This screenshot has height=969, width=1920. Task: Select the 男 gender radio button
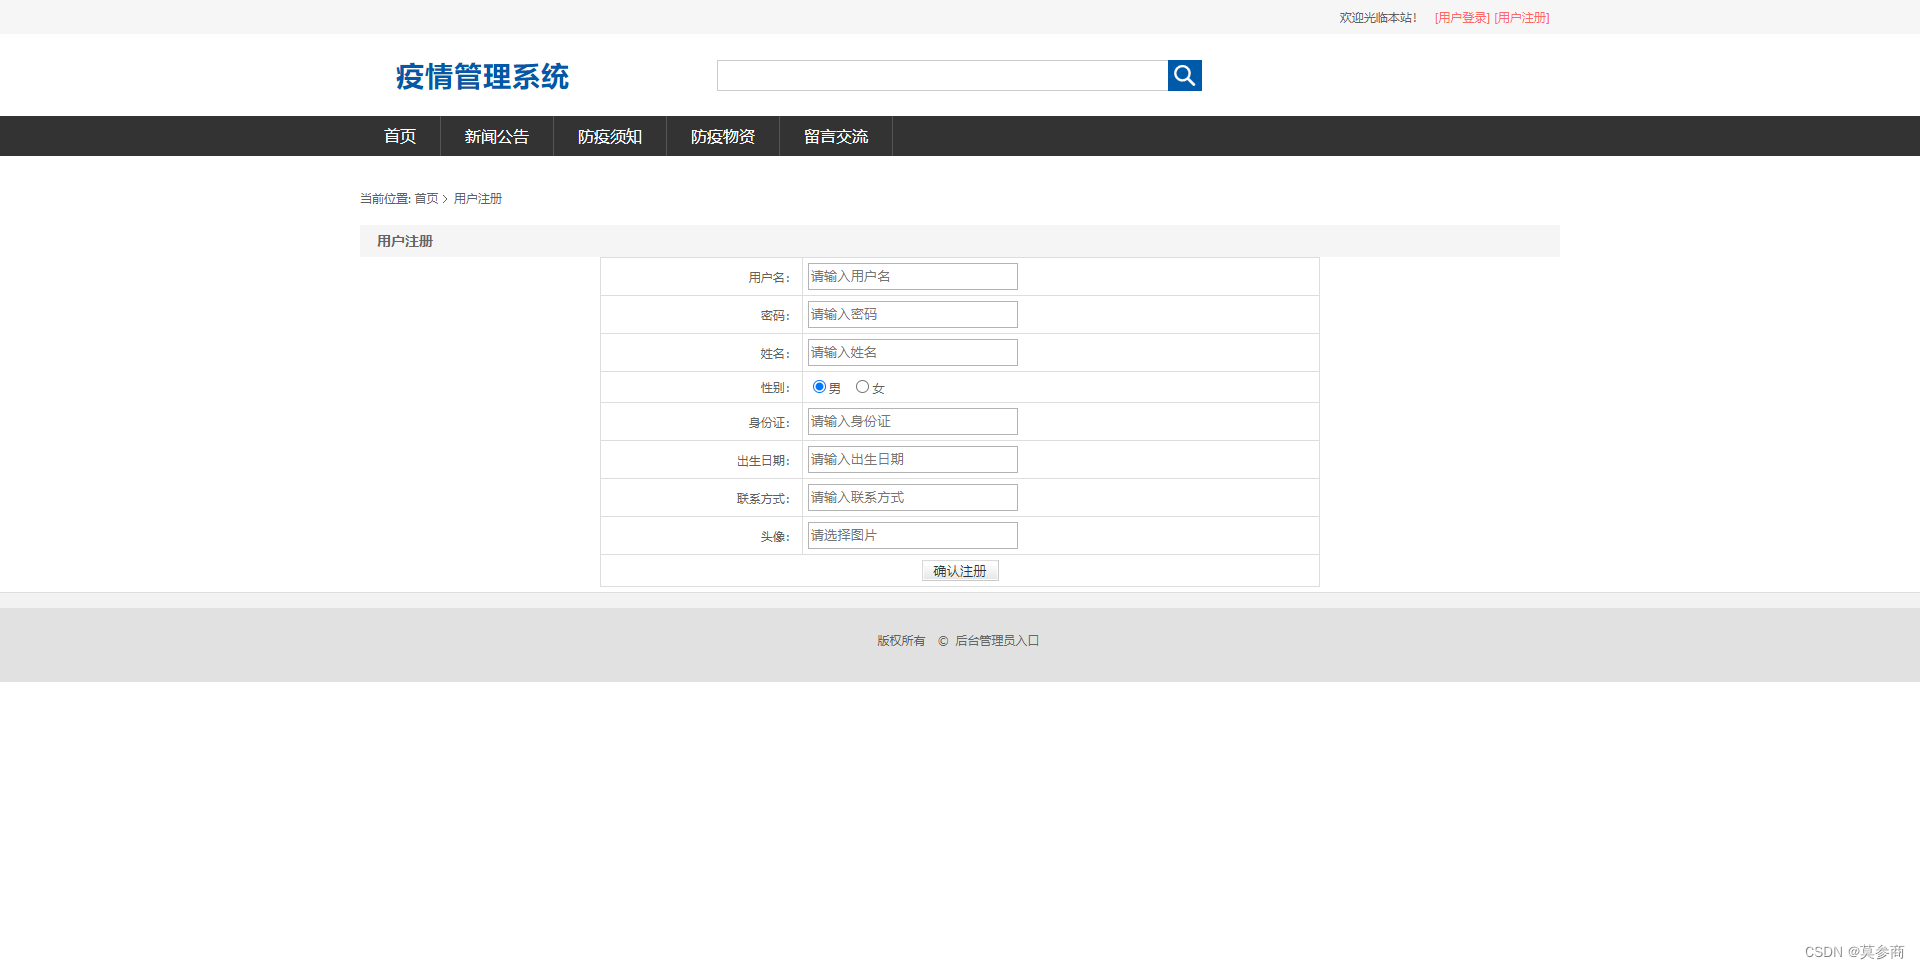819,387
